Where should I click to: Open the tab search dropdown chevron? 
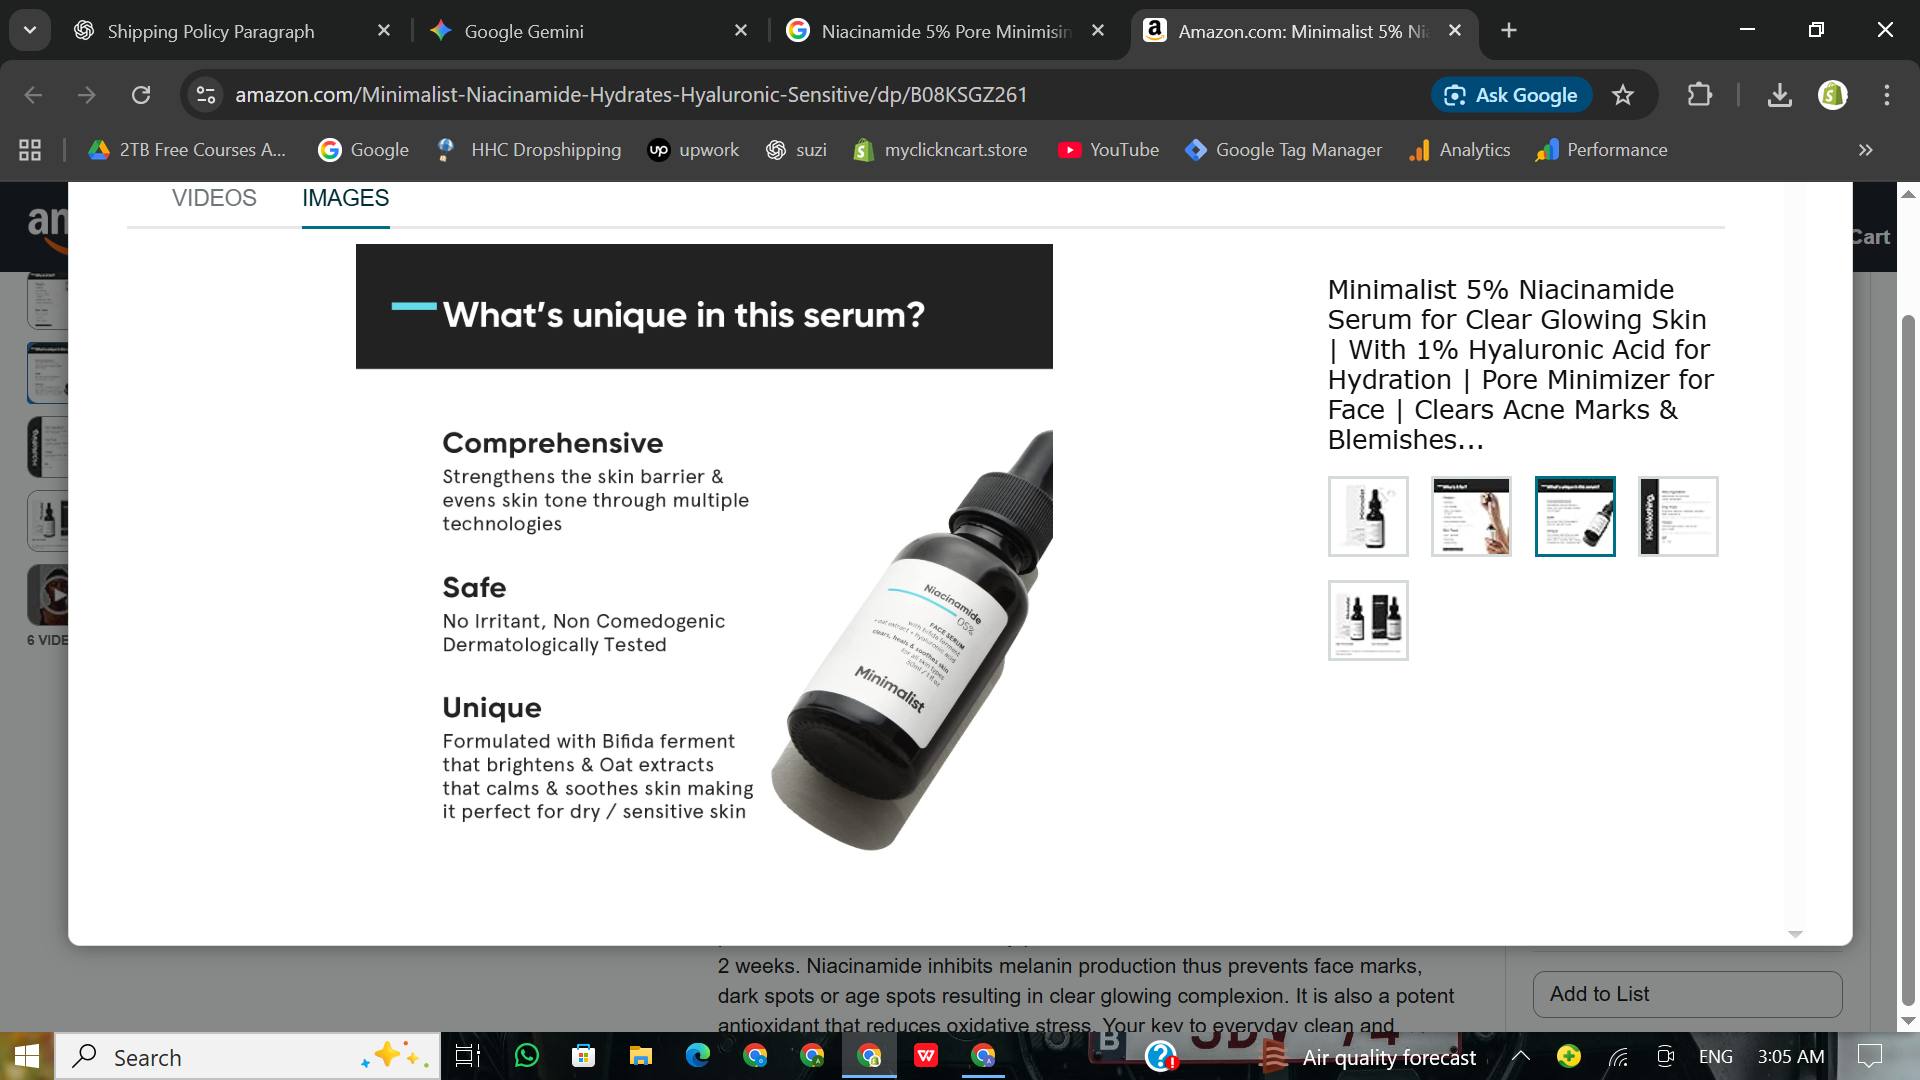(x=29, y=30)
